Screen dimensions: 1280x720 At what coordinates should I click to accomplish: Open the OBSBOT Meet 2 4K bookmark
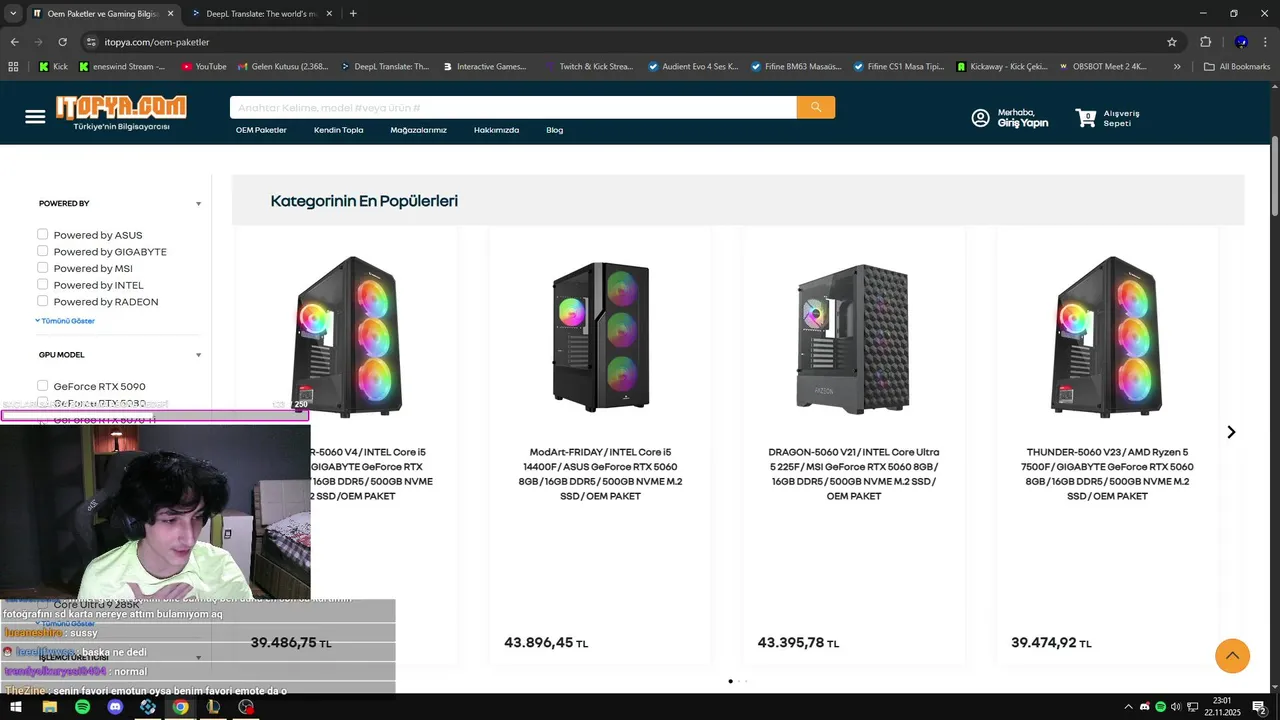point(1102,67)
